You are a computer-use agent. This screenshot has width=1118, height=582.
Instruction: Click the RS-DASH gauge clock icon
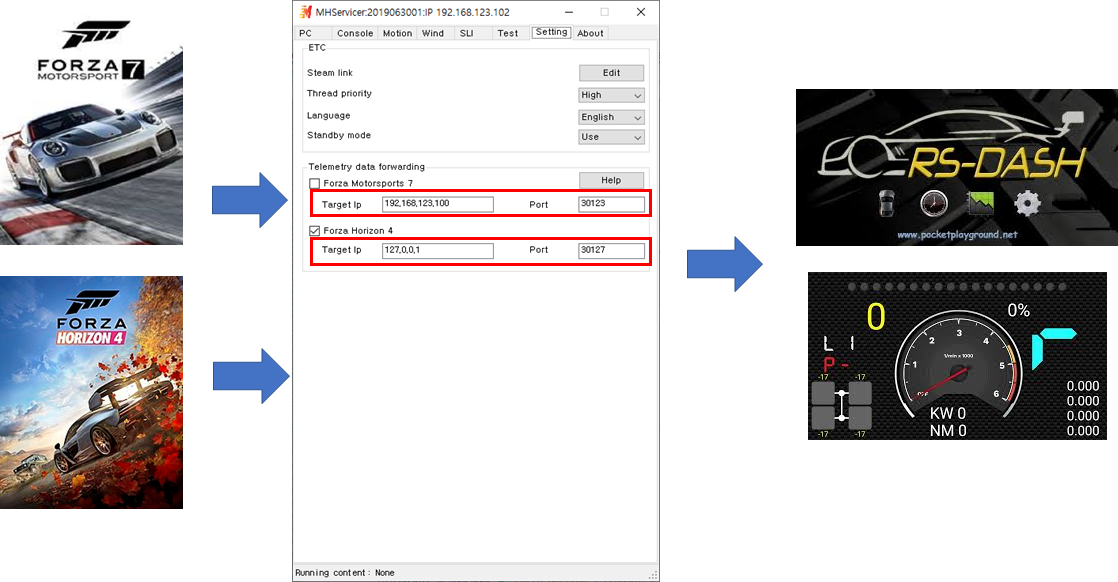click(933, 203)
